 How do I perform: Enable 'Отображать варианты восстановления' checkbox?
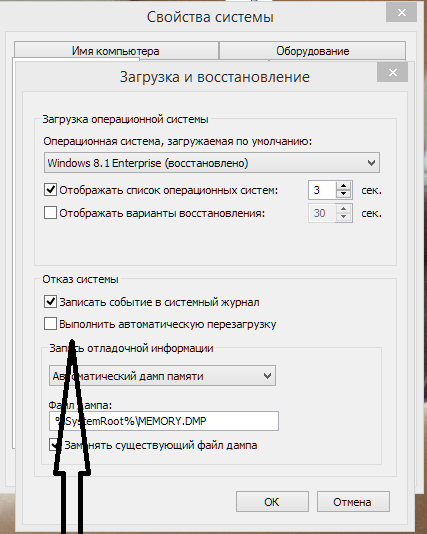50,213
